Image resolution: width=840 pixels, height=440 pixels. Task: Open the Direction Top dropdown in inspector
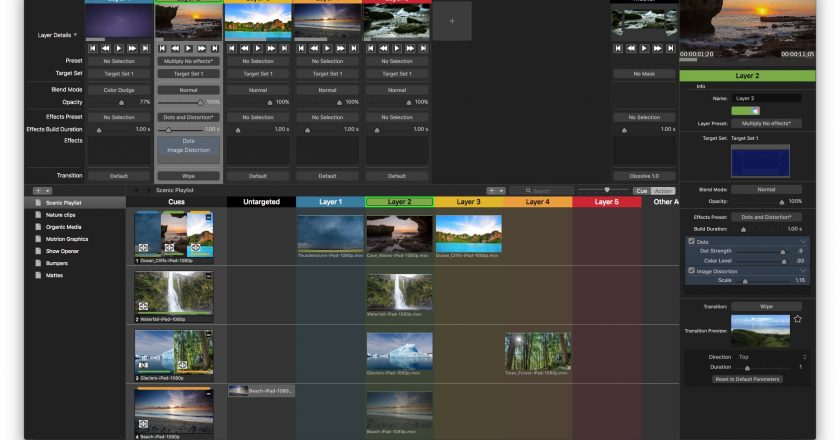pyautogui.click(x=771, y=357)
